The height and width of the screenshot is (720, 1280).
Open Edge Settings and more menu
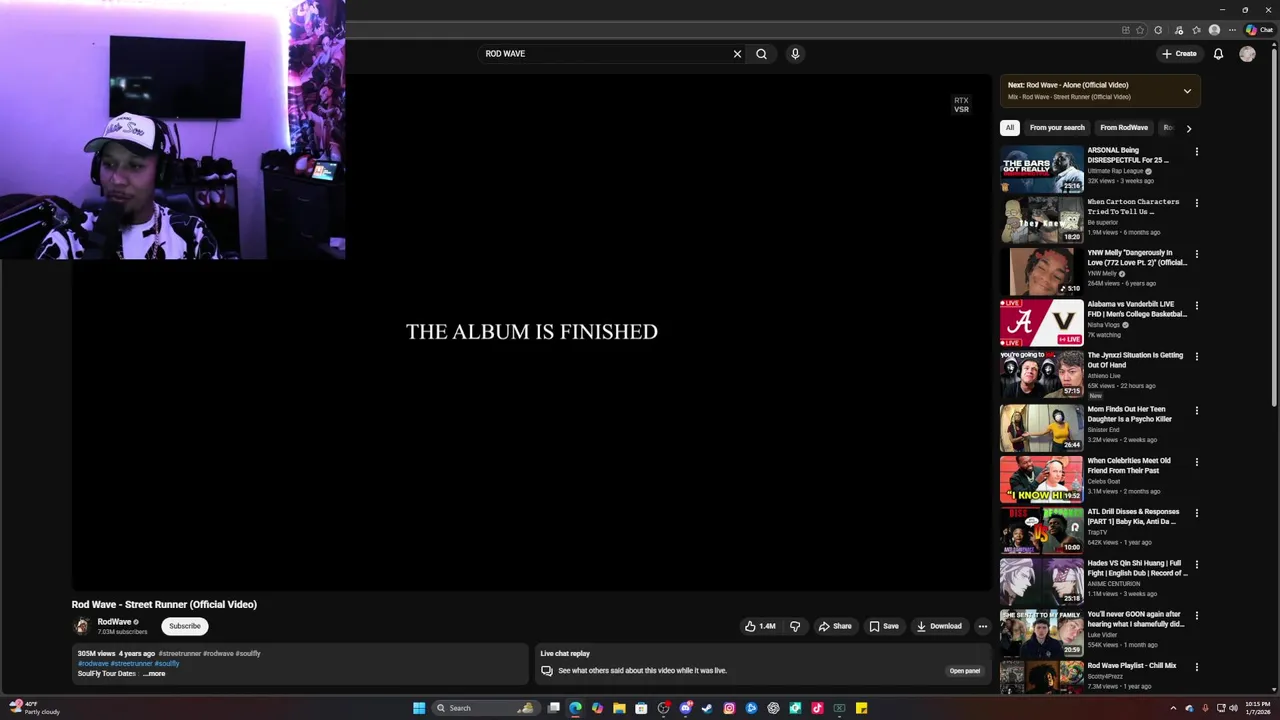[x=1232, y=30]
